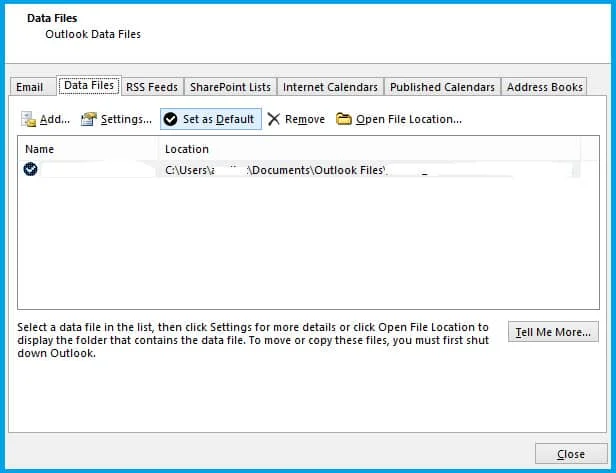Open the Address Books tab

pyautogui.click(x=544, y=87)
